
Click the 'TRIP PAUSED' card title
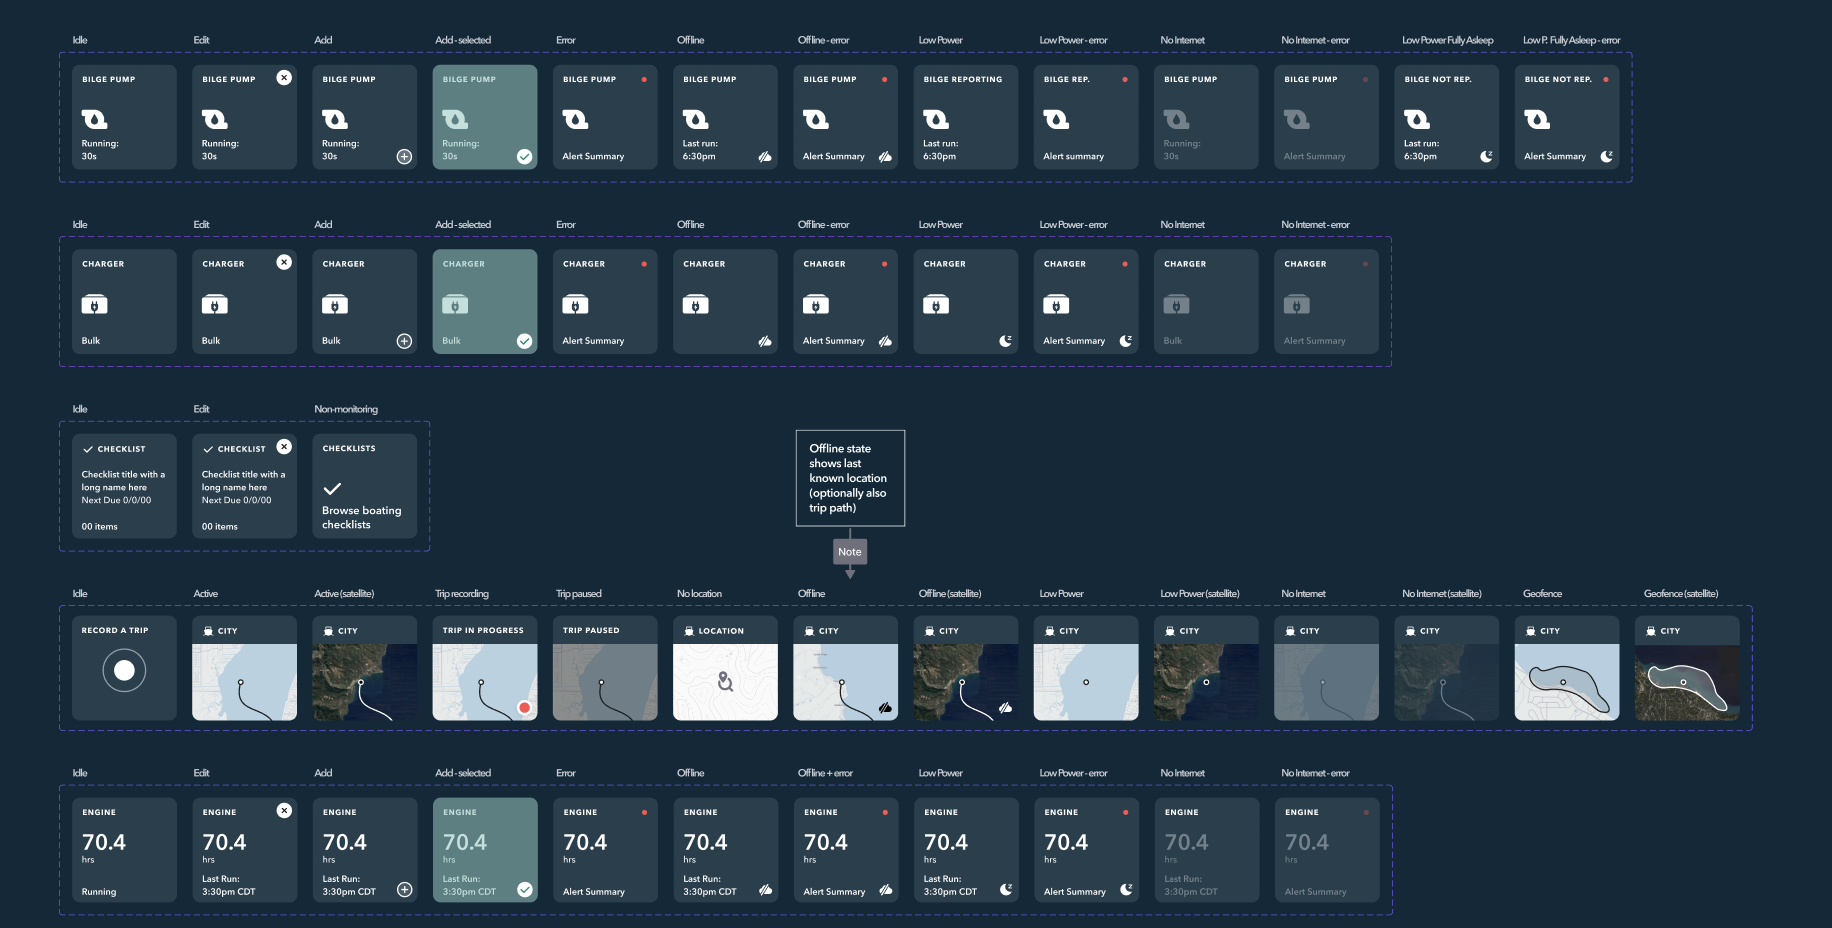[591, 630]
